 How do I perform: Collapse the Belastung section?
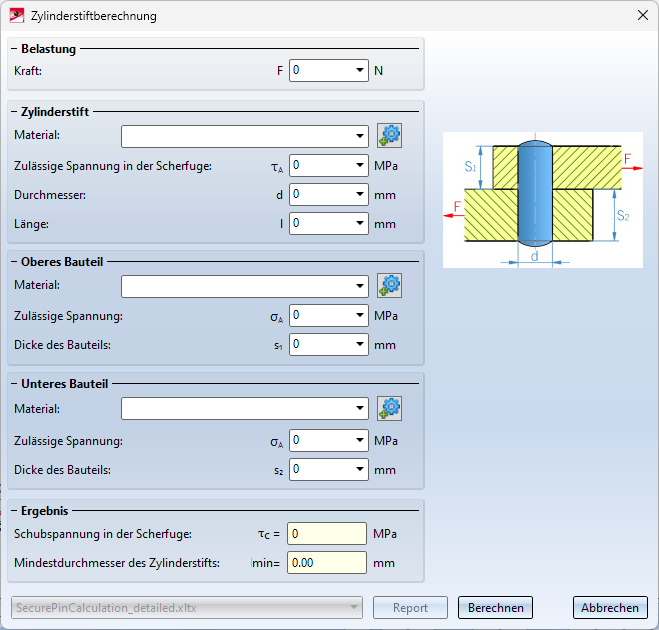point(14,49)
